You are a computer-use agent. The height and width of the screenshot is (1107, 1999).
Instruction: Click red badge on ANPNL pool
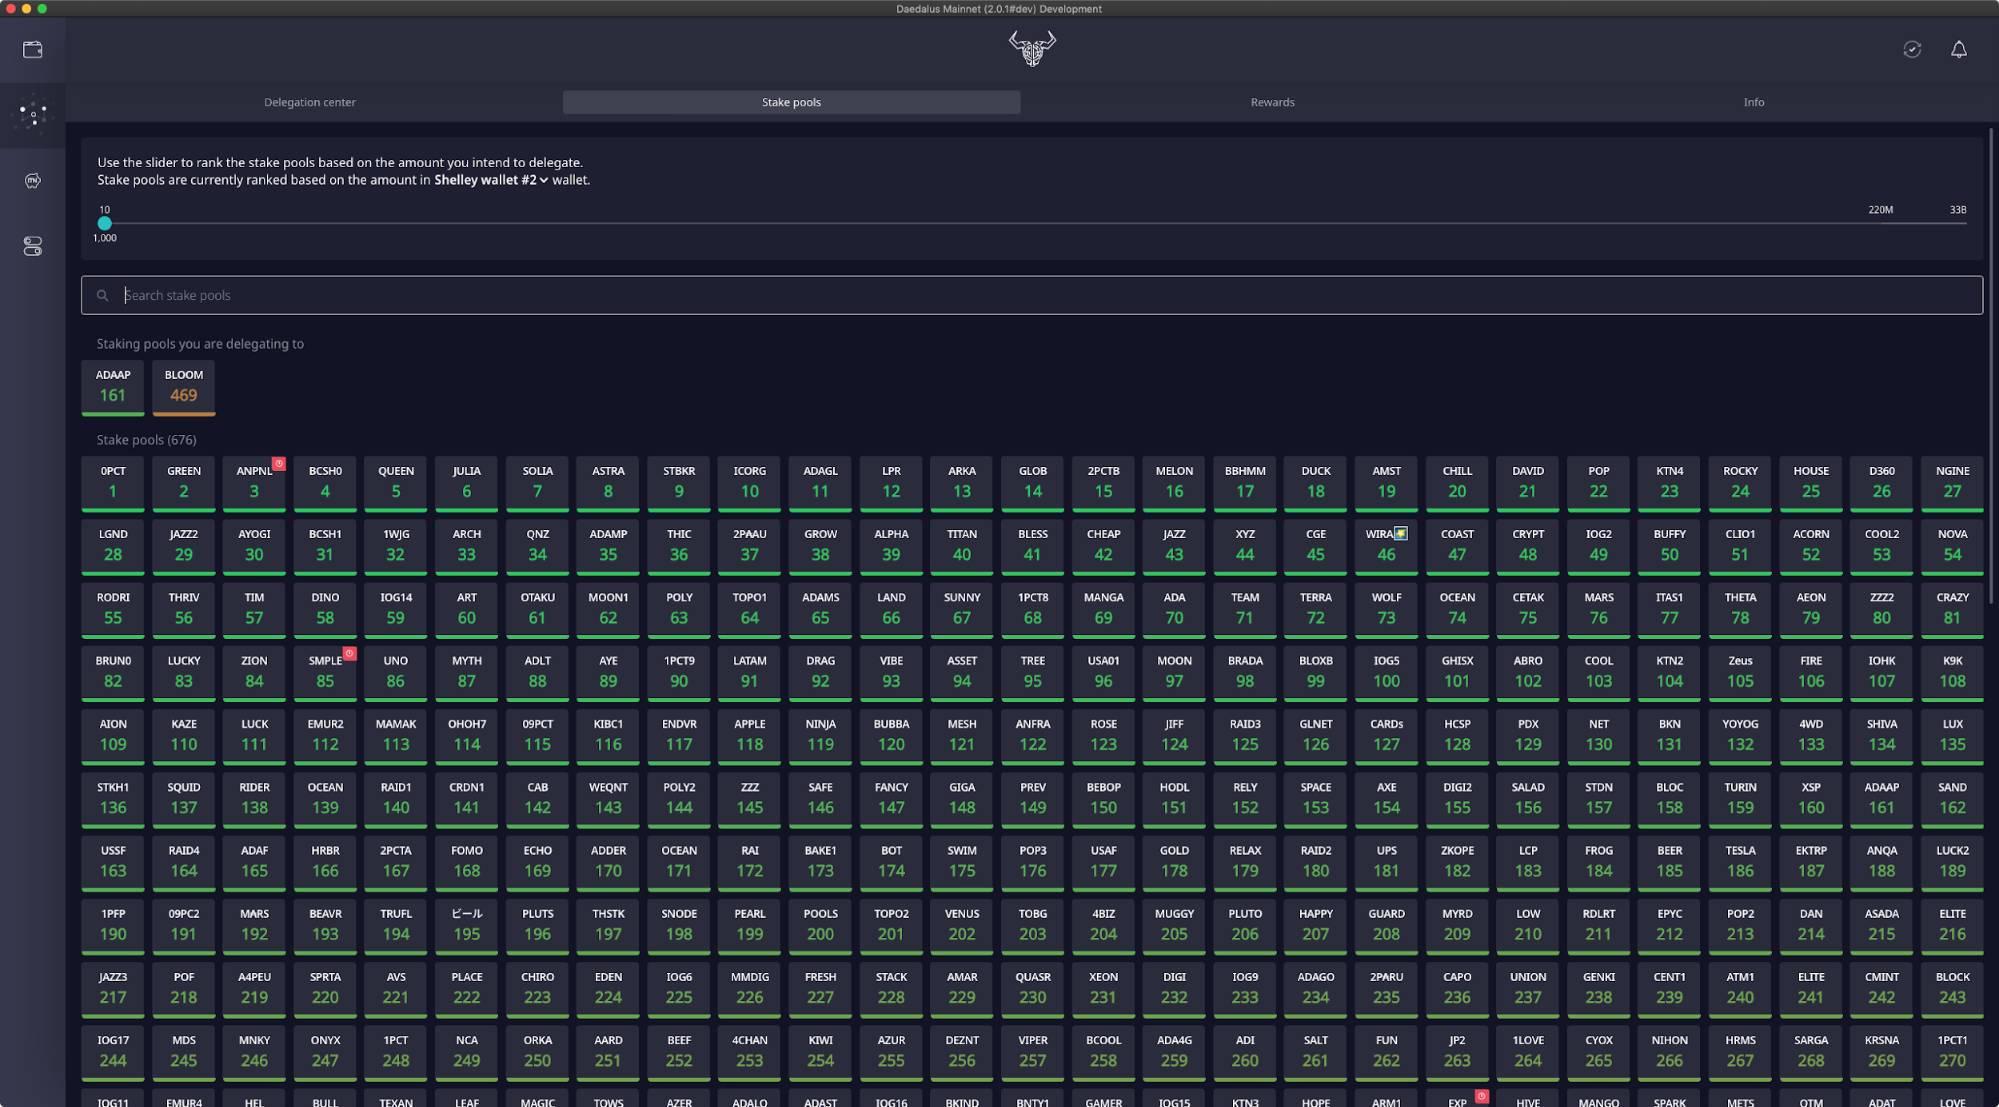click(279, 464)
